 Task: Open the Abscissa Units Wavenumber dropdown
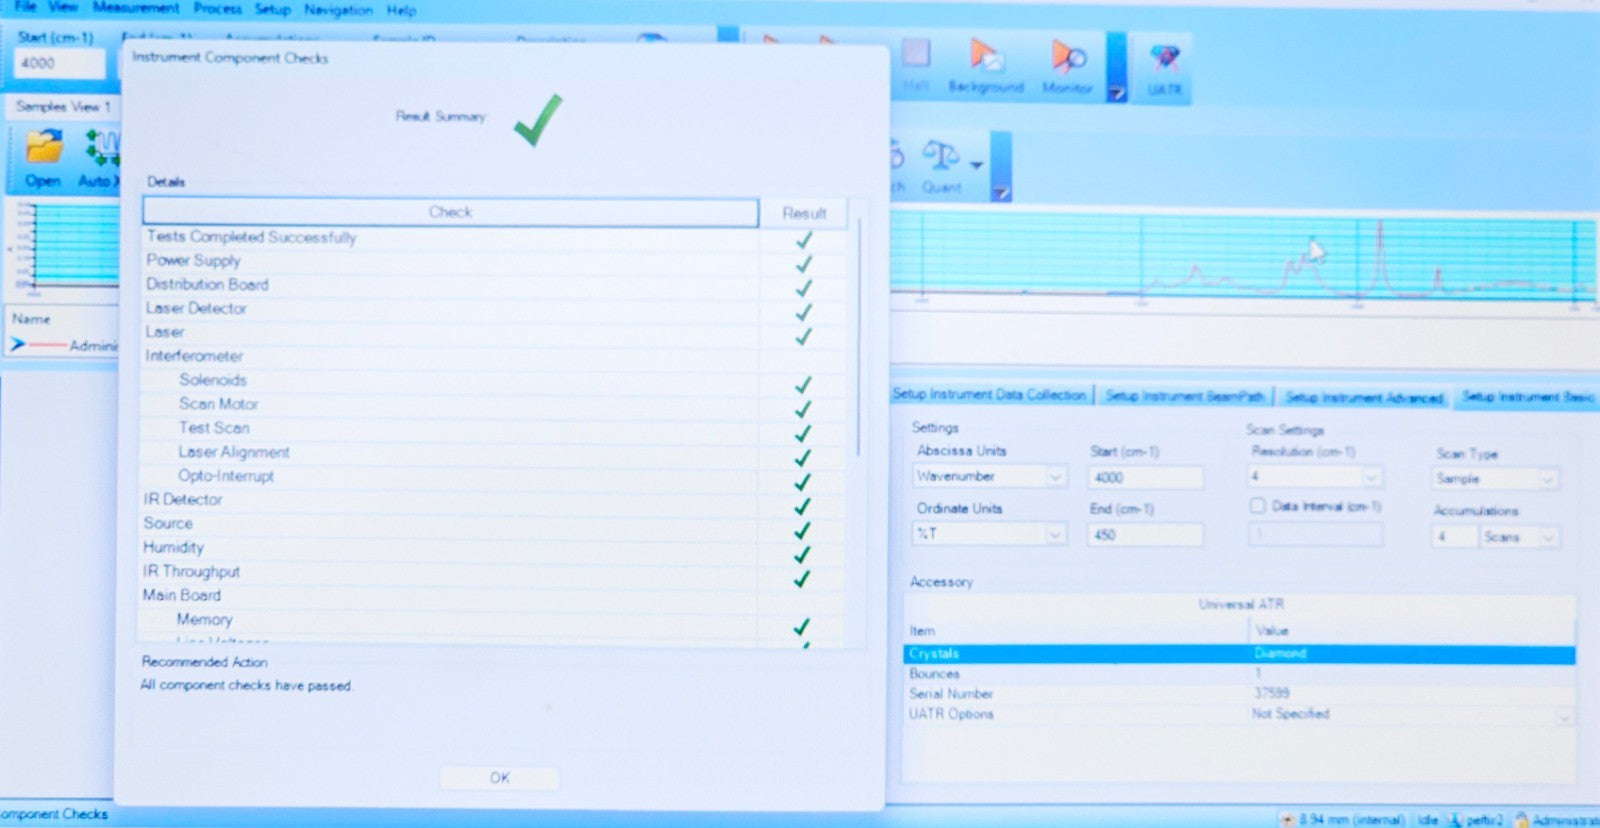[x=989, y=477]
